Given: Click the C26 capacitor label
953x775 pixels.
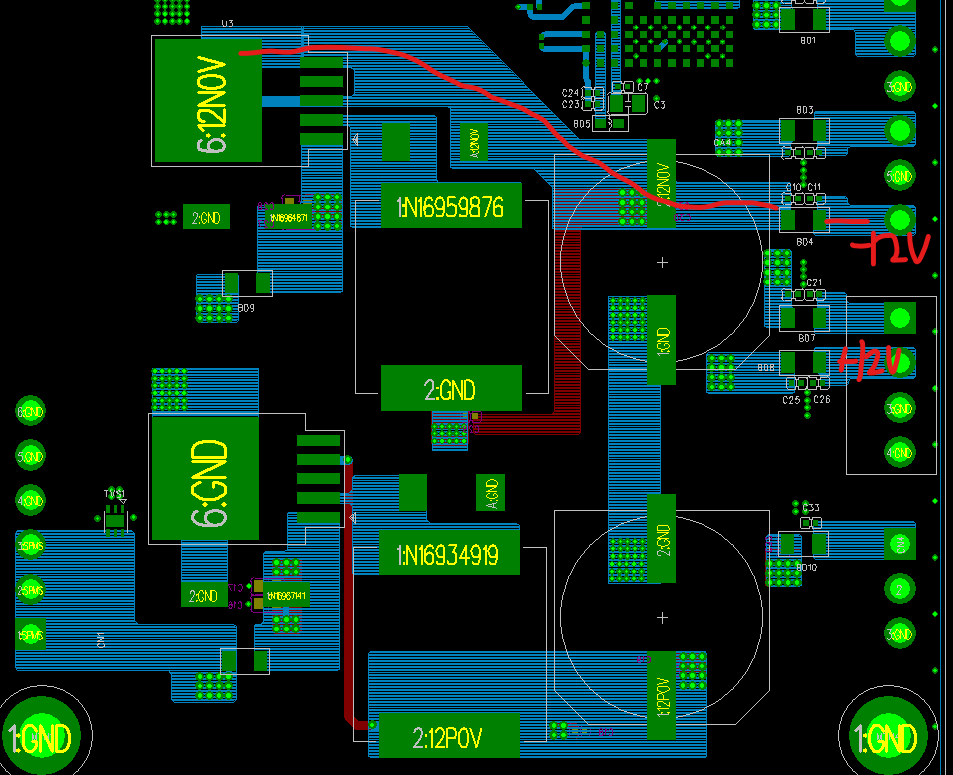Looking at the screenshot, I should (822, 399).
